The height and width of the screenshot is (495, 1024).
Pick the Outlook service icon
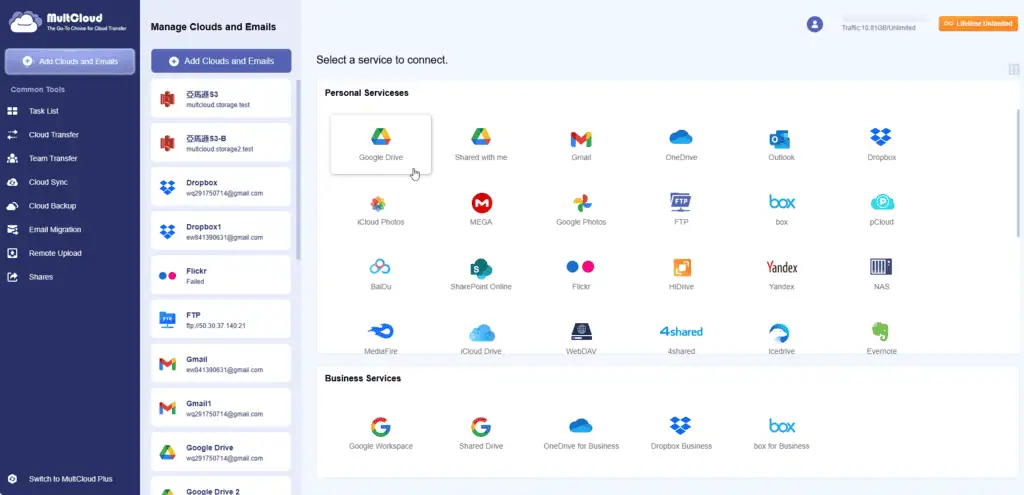pyautogui.click(x=780, y=138)
